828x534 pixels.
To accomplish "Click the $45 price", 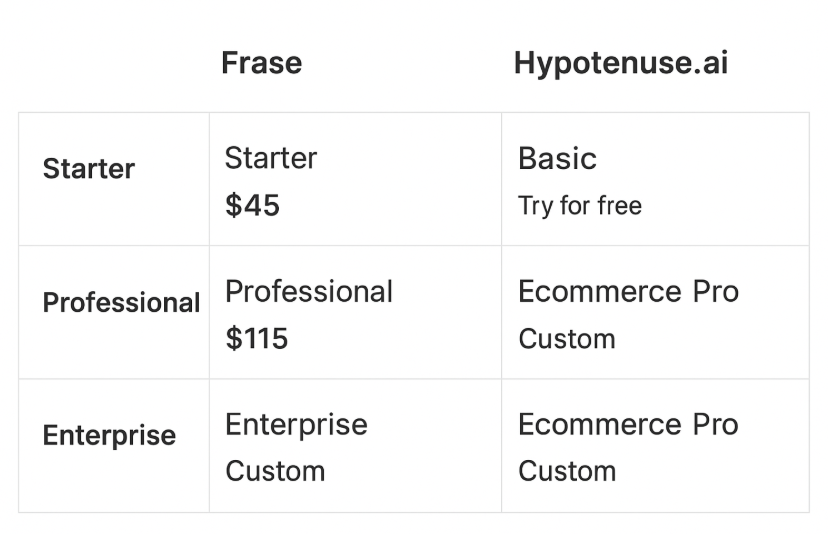I will click(252, 205).
